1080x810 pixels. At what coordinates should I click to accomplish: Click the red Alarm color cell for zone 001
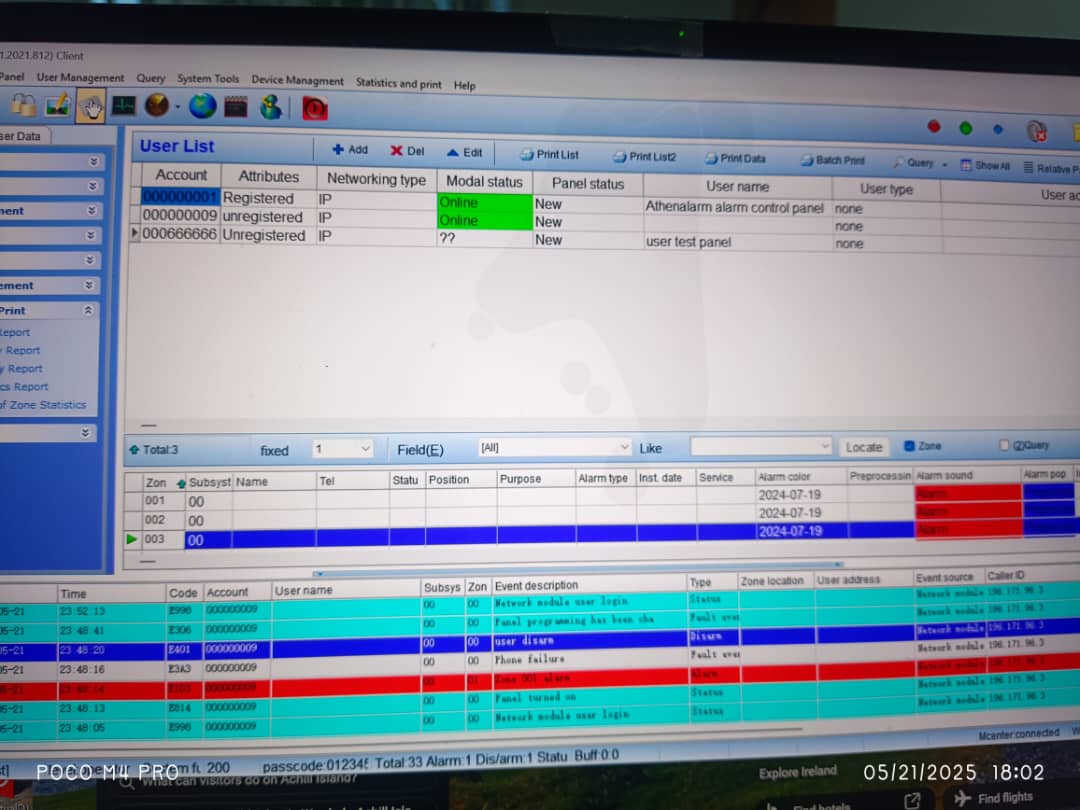[x=968, y=493]
